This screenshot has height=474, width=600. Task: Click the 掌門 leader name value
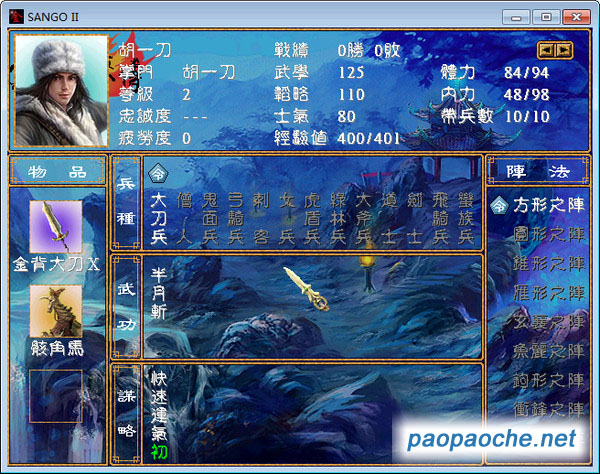(209, 72)
